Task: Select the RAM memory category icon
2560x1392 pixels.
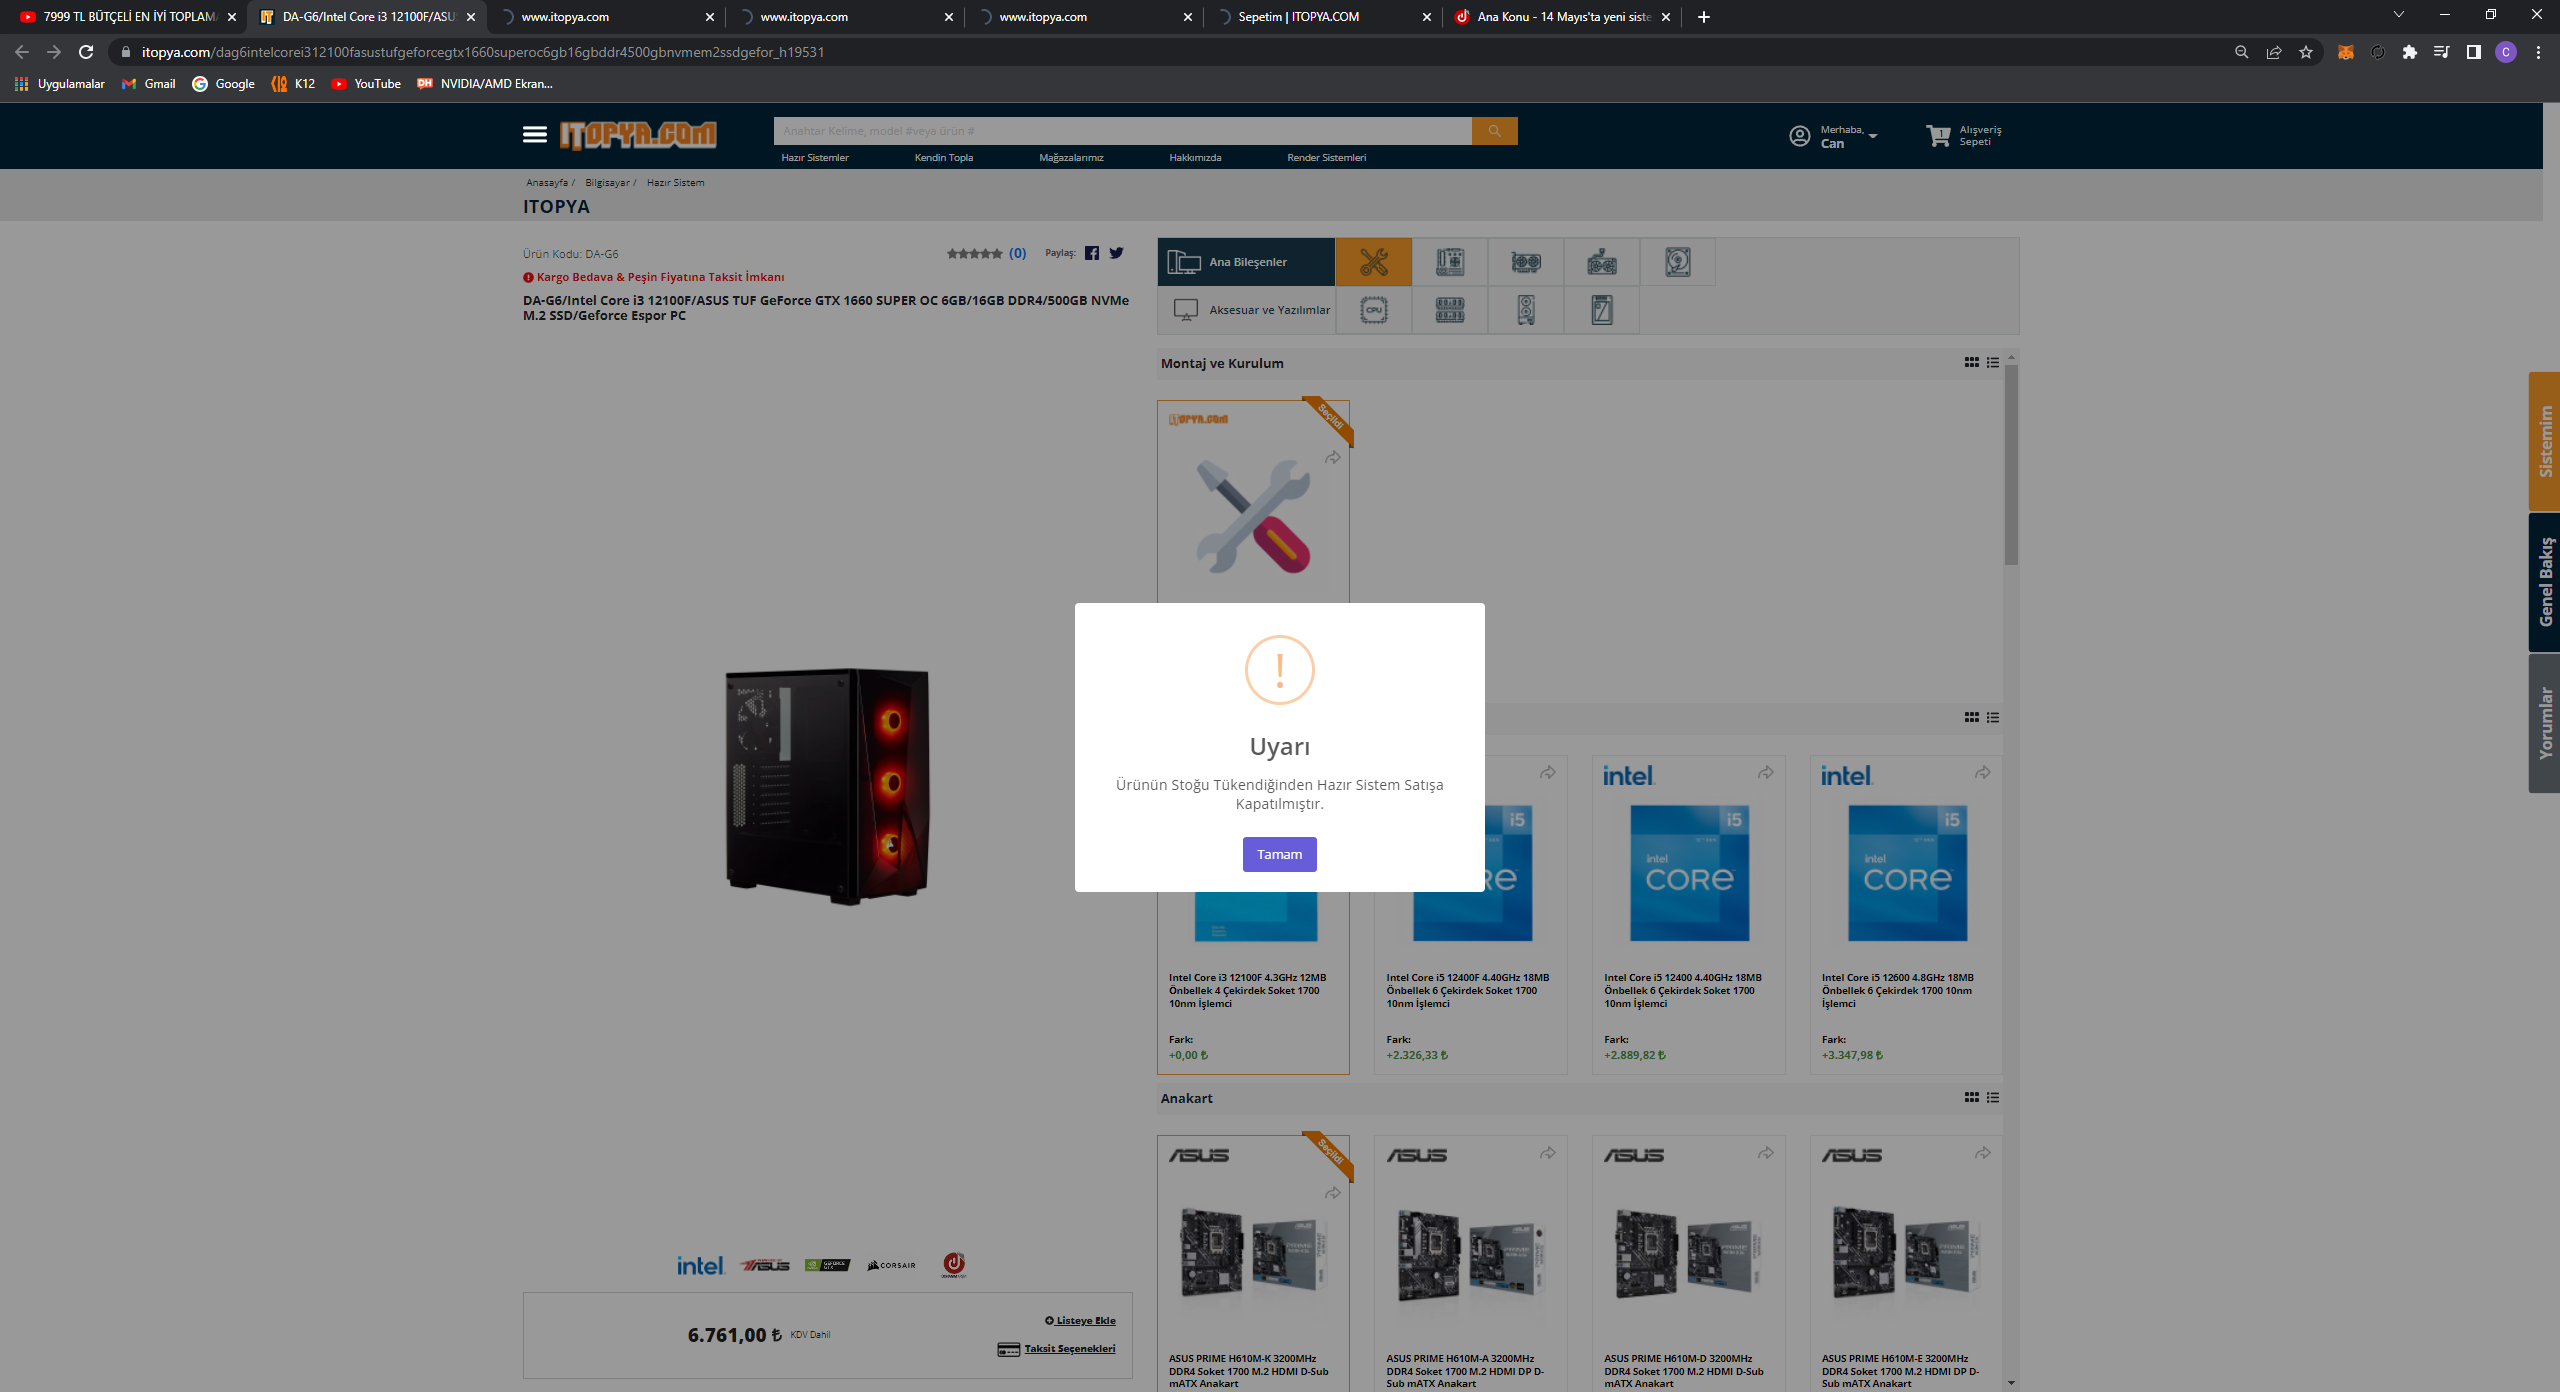Action: (1449, 310)
